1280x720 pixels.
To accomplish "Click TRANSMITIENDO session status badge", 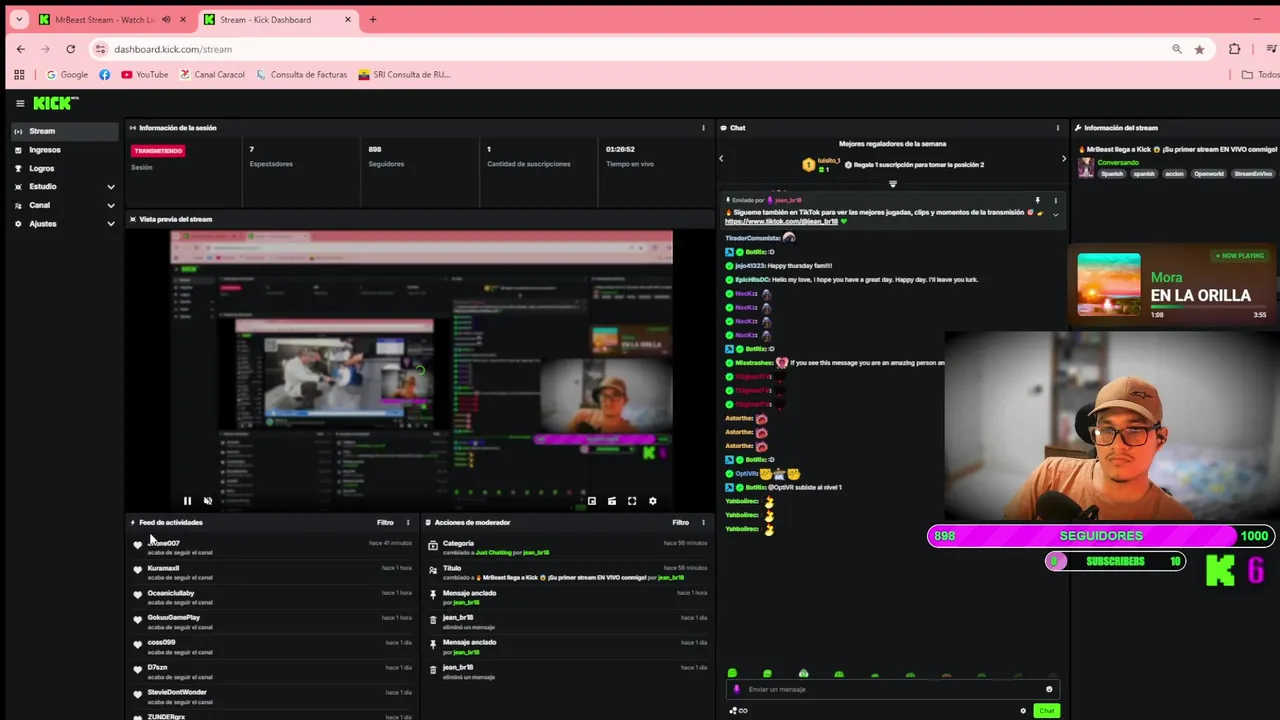I will [x=158, y=150].
